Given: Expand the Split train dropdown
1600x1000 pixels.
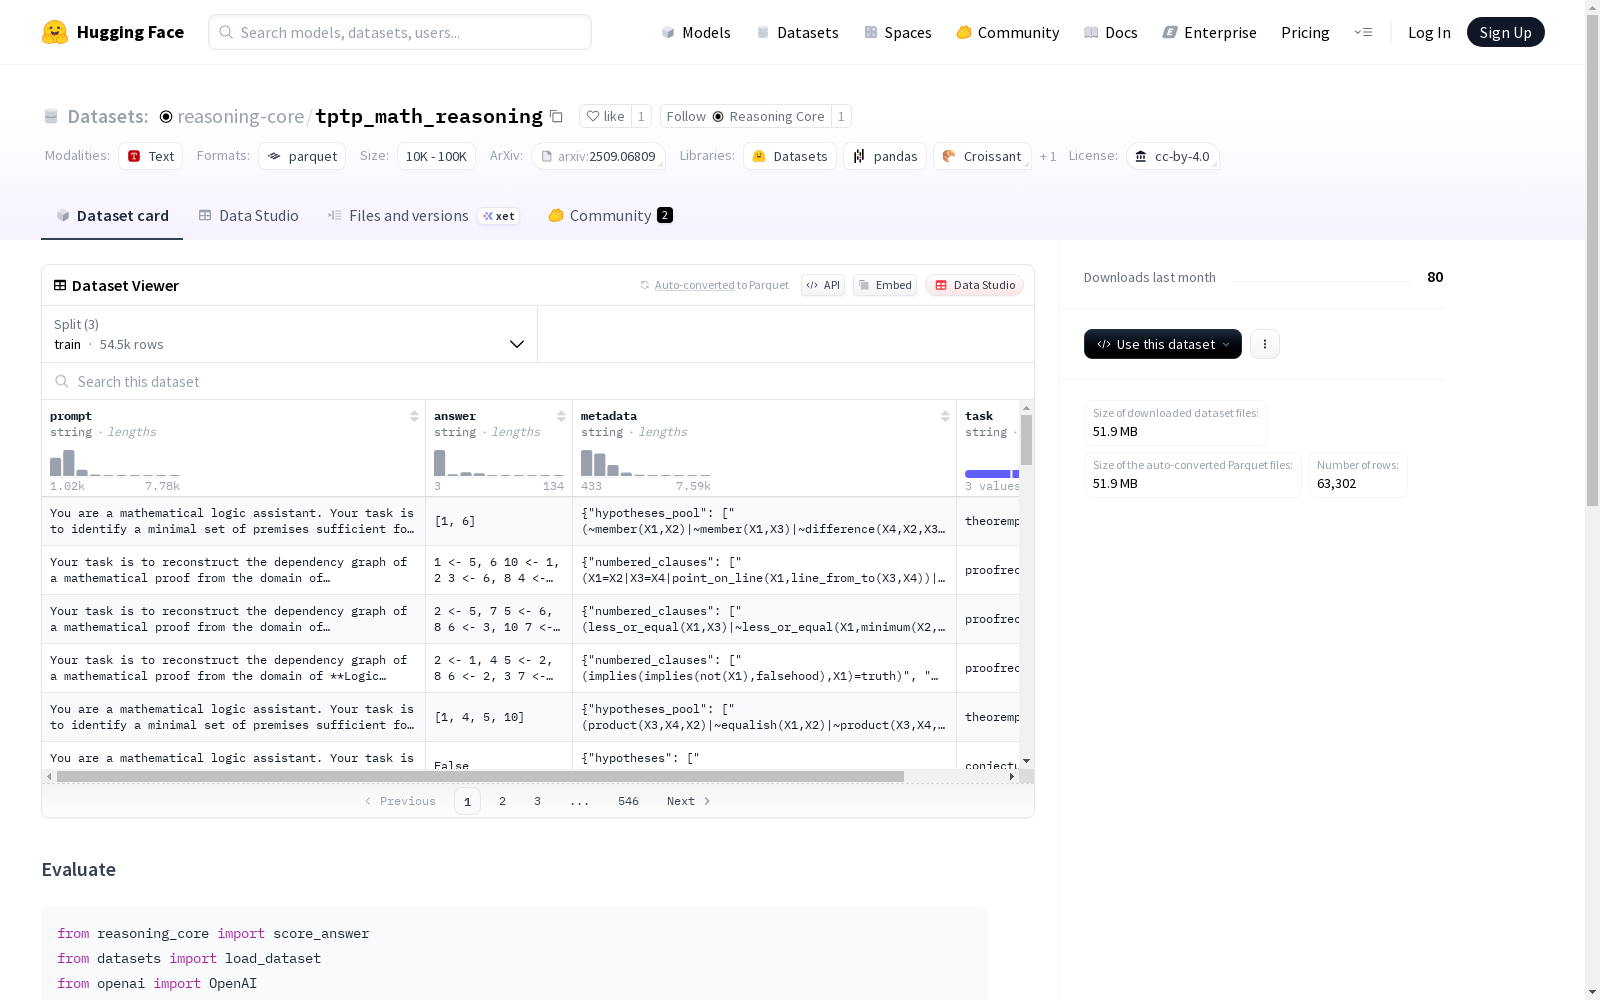Looking at the screenshot, I should pos(290,334).
